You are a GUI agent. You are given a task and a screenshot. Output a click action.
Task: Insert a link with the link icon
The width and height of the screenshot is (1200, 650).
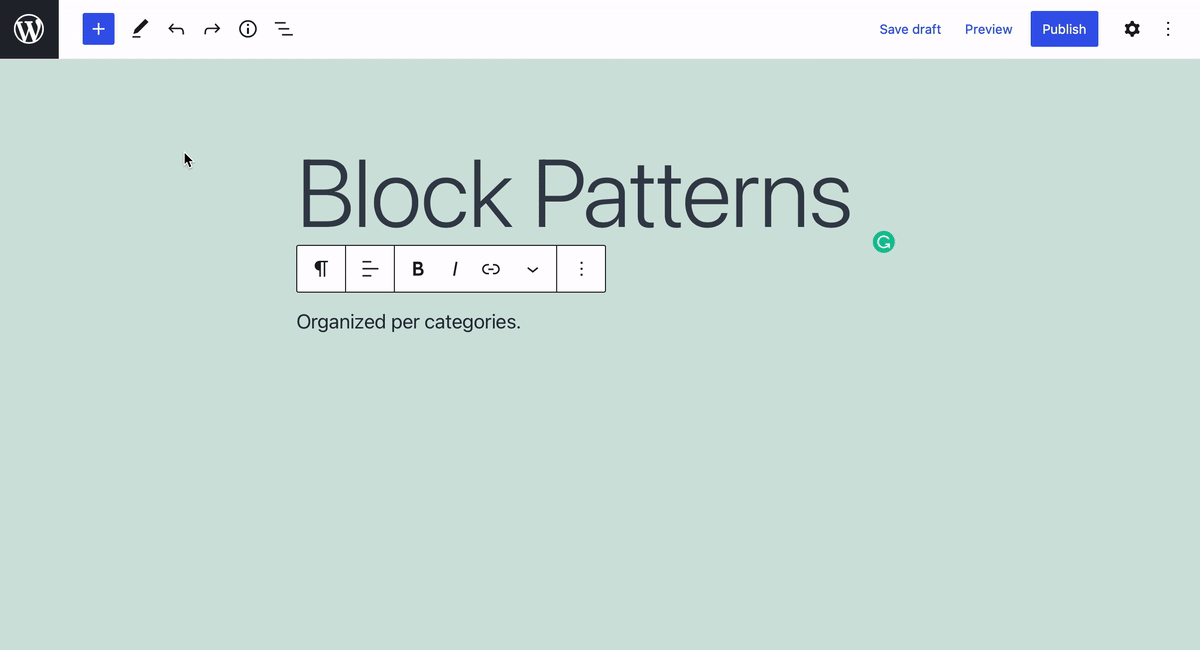coord(491,269)
